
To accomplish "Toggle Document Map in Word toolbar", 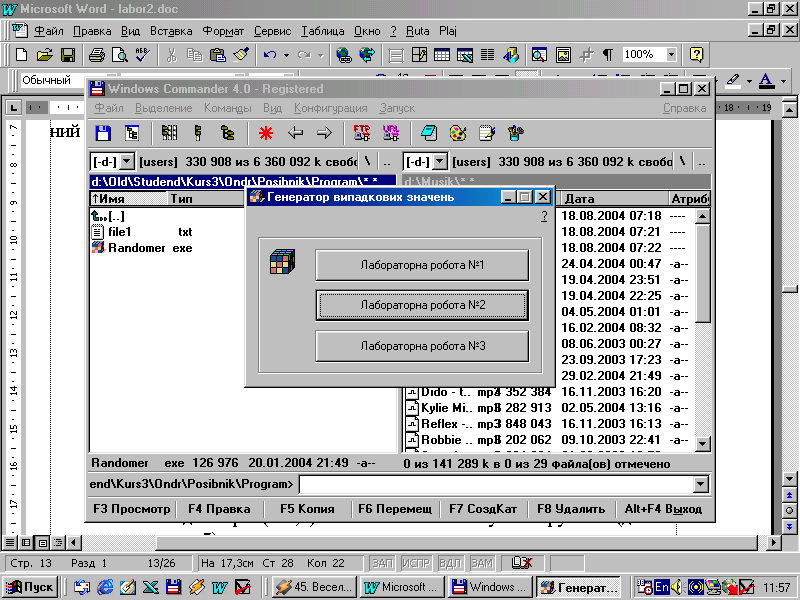I will point(539,54).
